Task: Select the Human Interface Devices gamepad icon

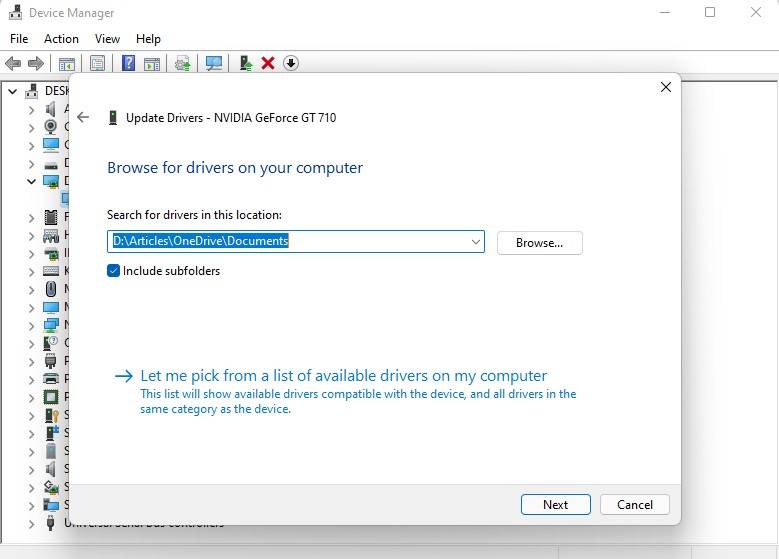Action: (x=51, y=236)
